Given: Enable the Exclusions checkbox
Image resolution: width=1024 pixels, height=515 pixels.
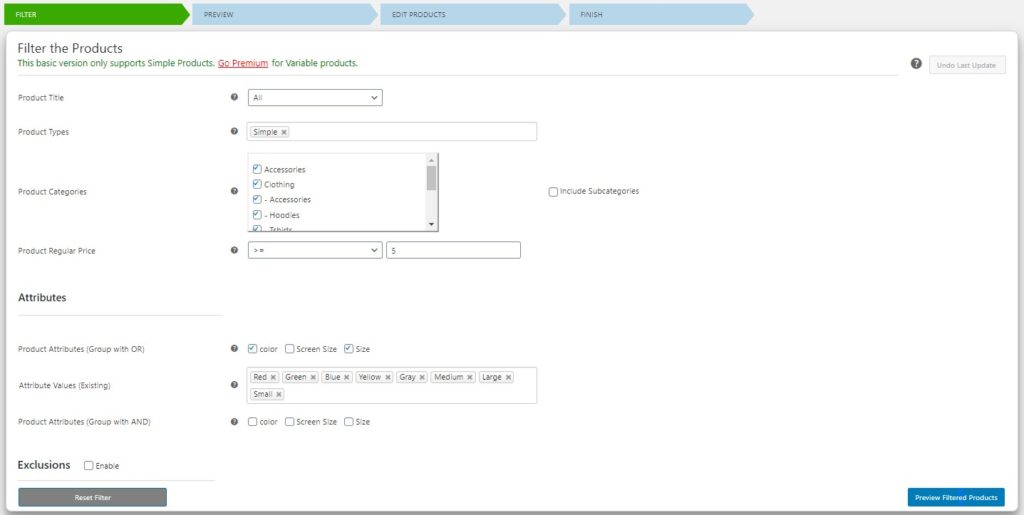Looking at the screenshot, I should (89, 465).
